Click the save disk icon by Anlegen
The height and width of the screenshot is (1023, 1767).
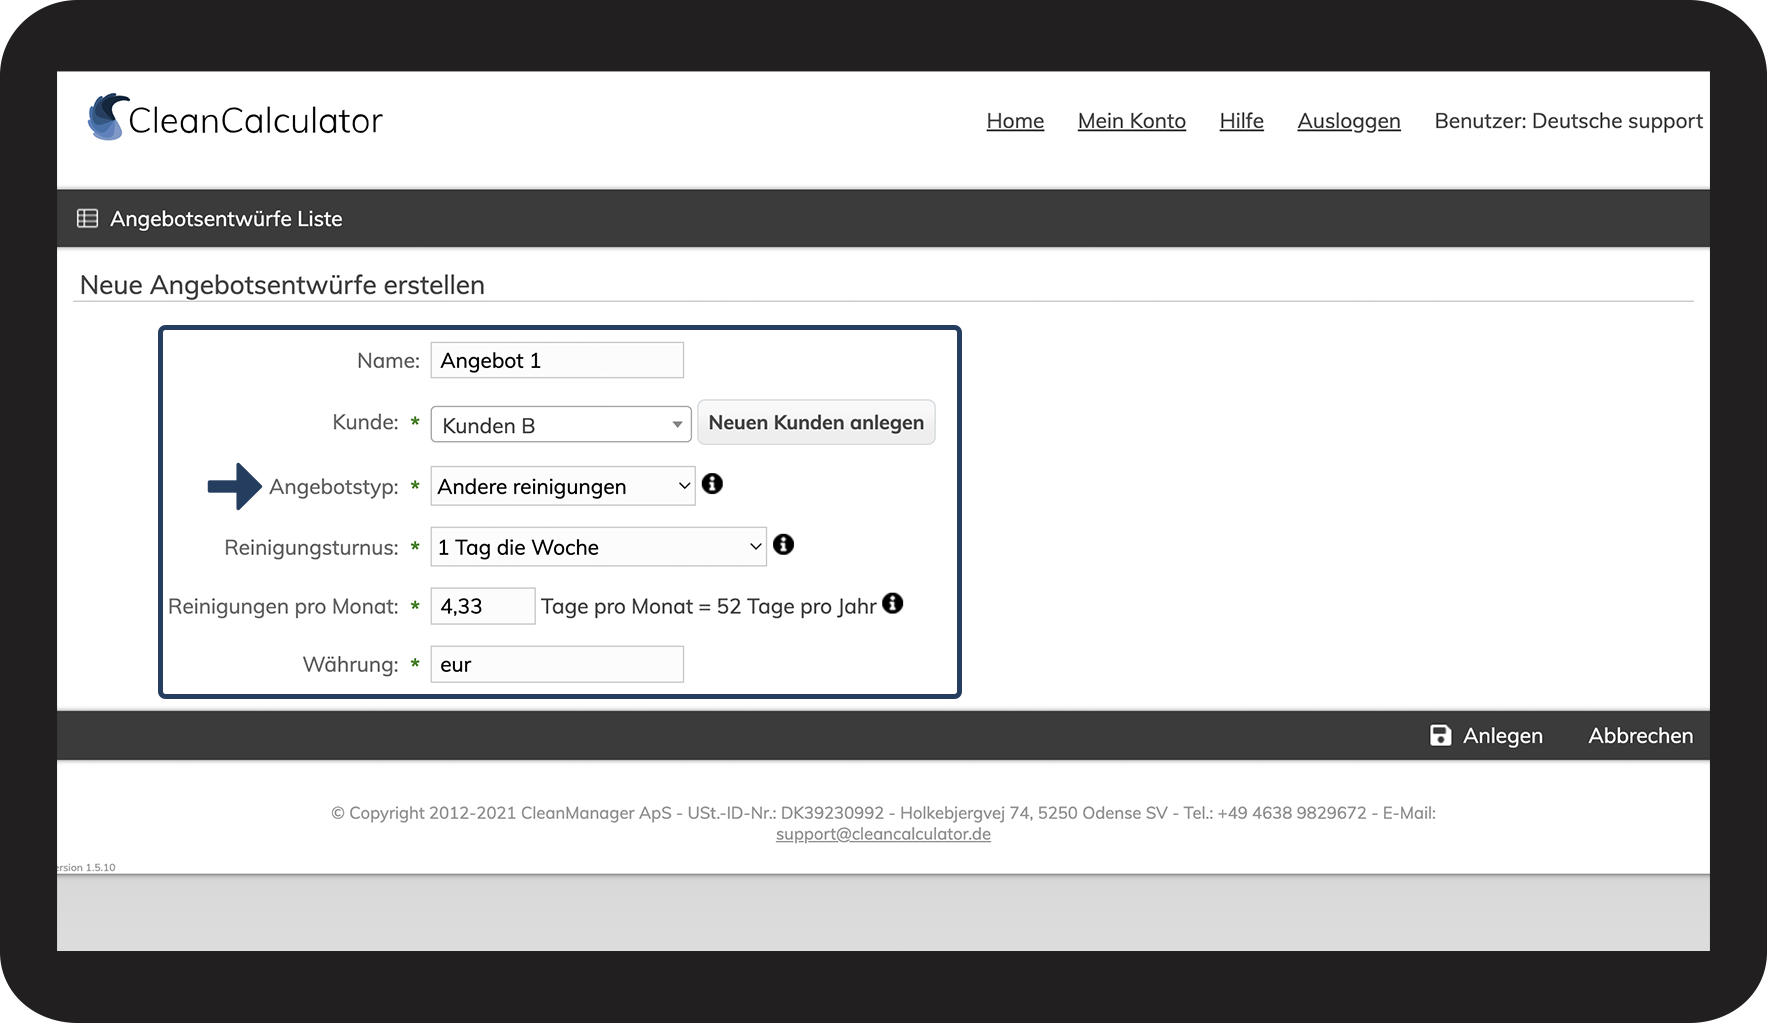1440,735
